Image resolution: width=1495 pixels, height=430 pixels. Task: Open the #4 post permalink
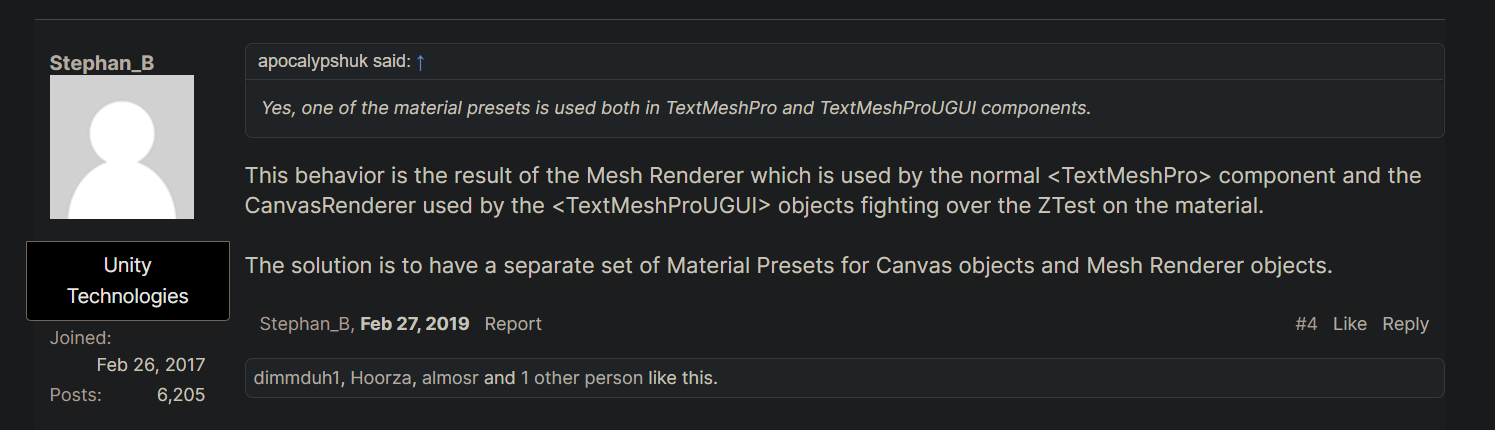pyautogui.click(x=1306, y=324)
